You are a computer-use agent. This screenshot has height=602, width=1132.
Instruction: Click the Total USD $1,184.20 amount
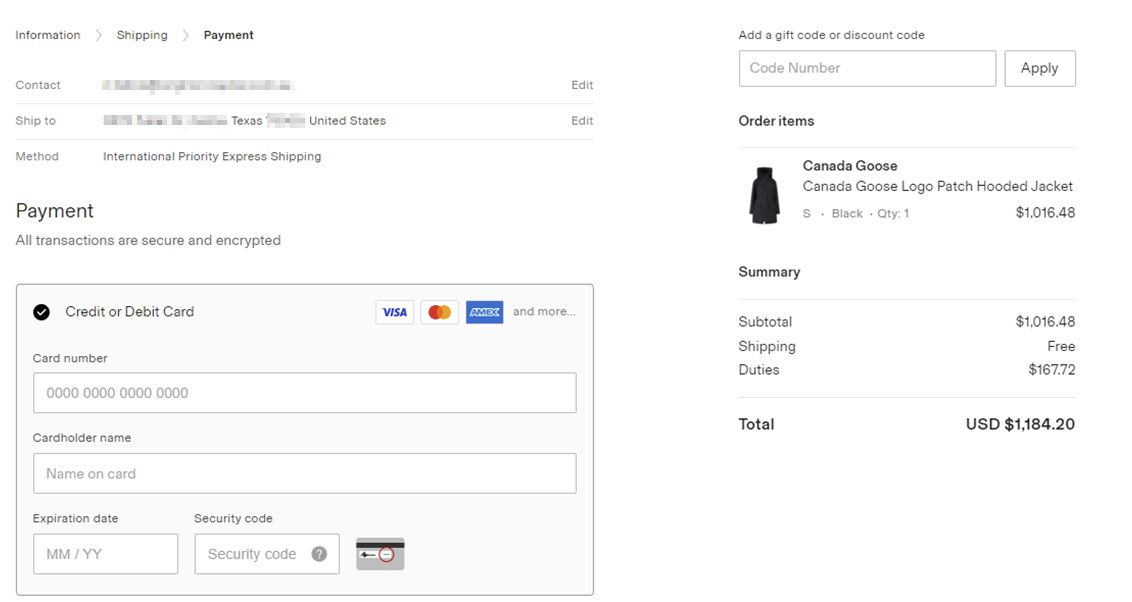pyautogui.click(x=1020, y=424)
